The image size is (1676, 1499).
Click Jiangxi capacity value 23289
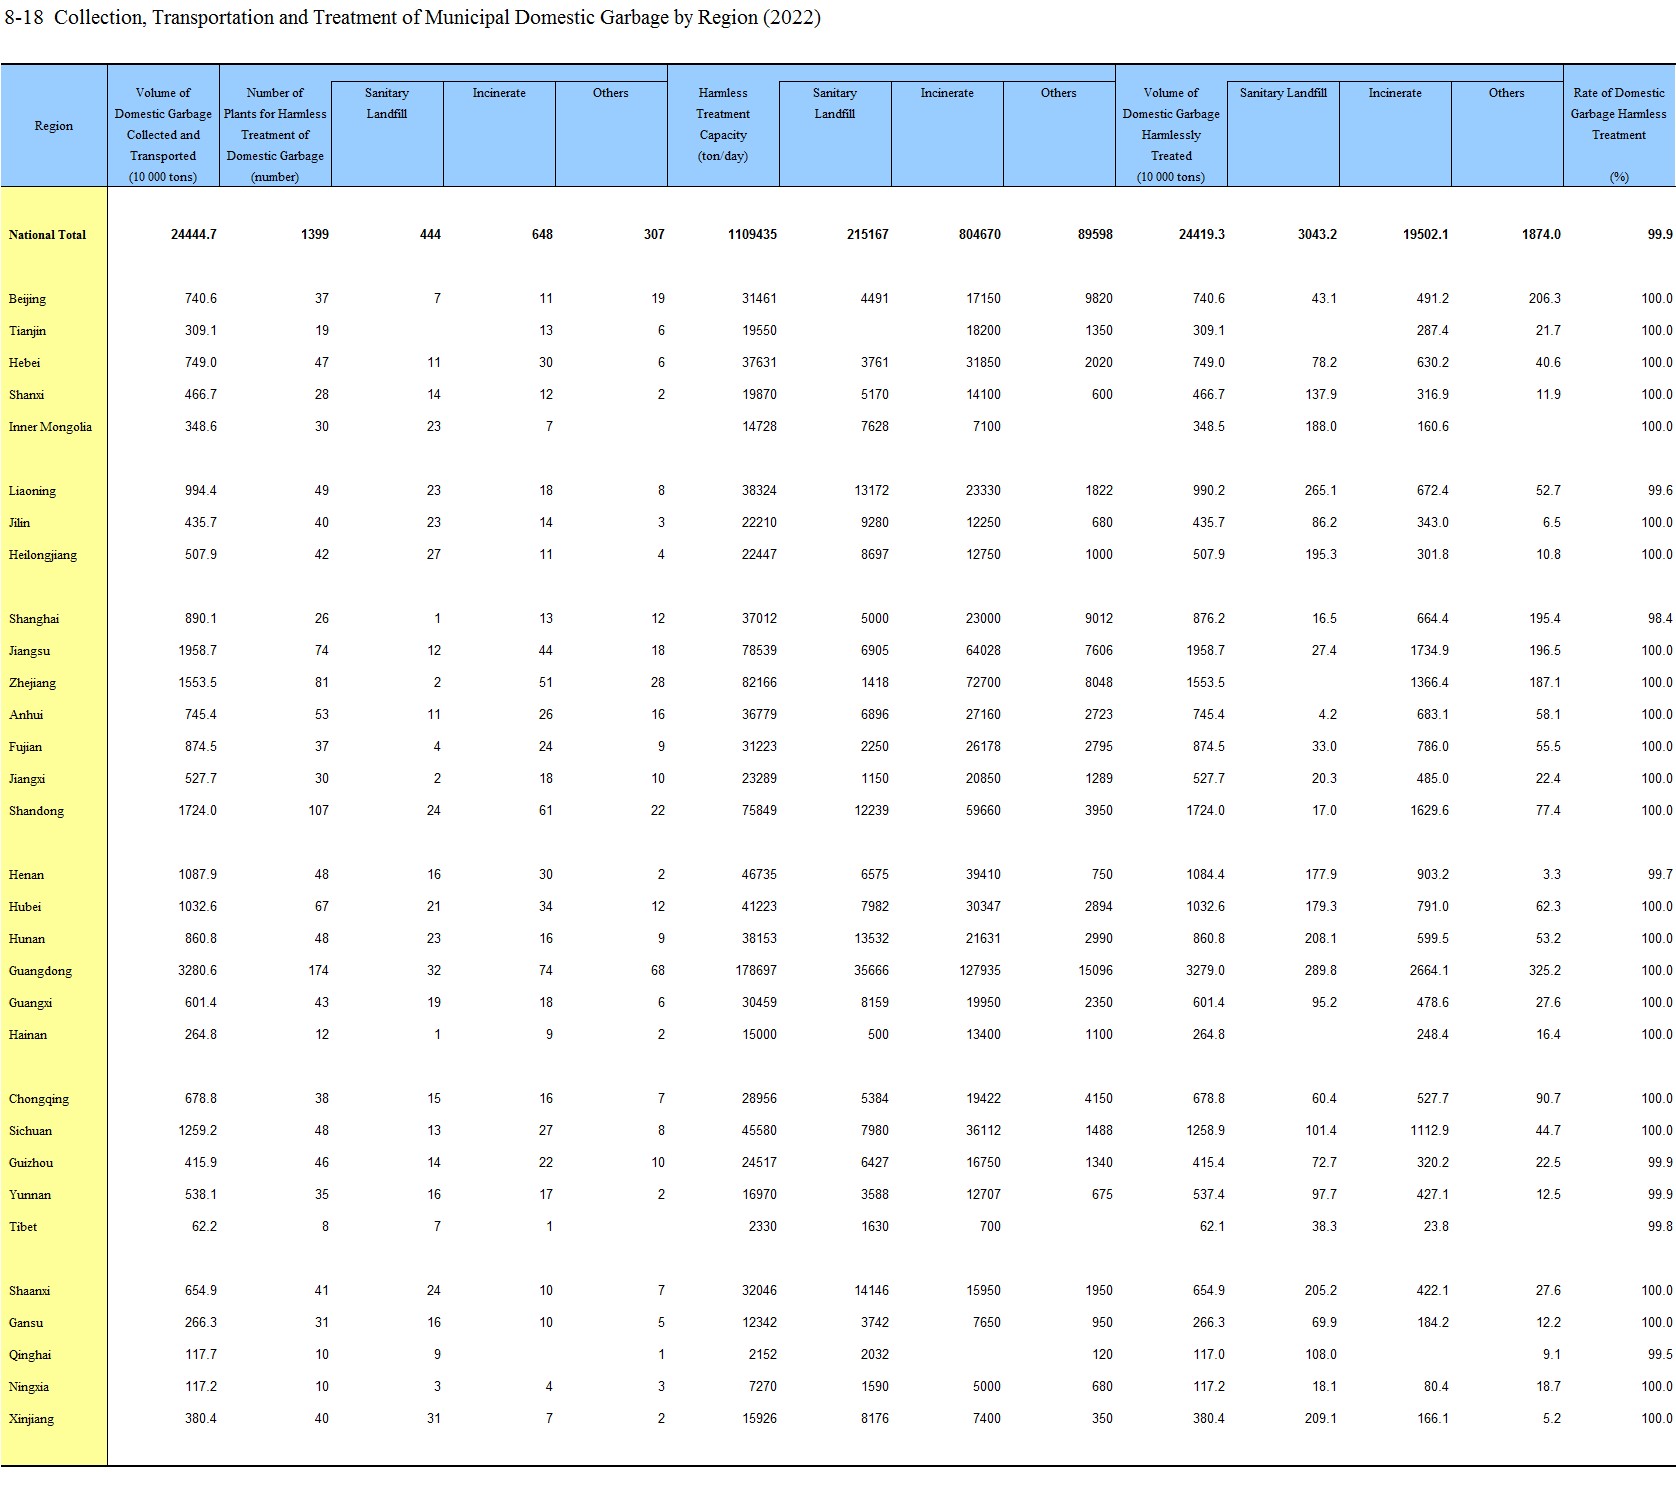(759, 779)
